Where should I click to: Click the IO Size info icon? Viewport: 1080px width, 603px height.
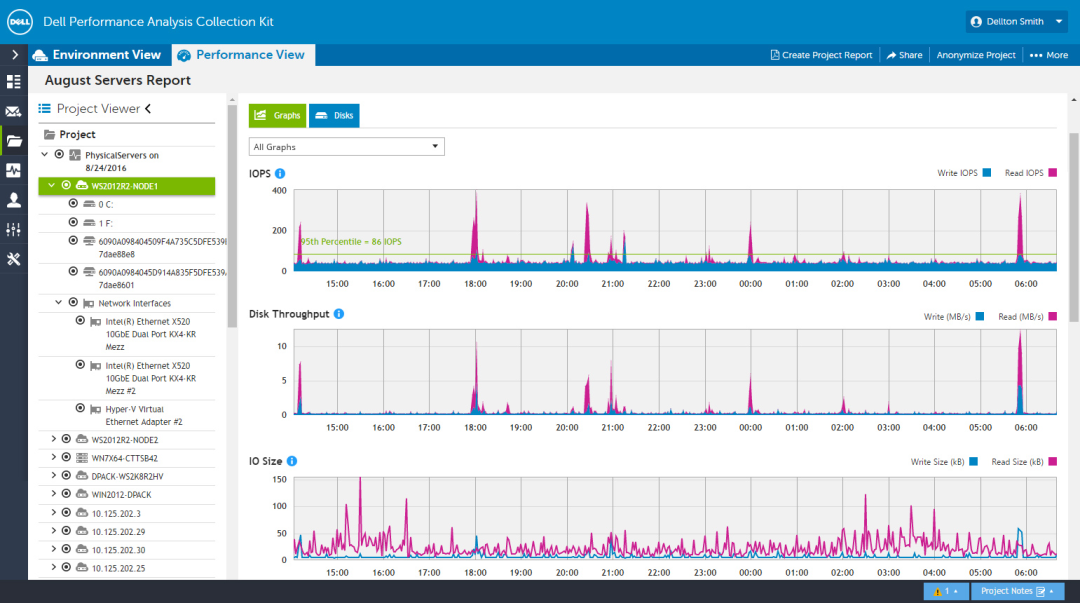click(292, 461)
